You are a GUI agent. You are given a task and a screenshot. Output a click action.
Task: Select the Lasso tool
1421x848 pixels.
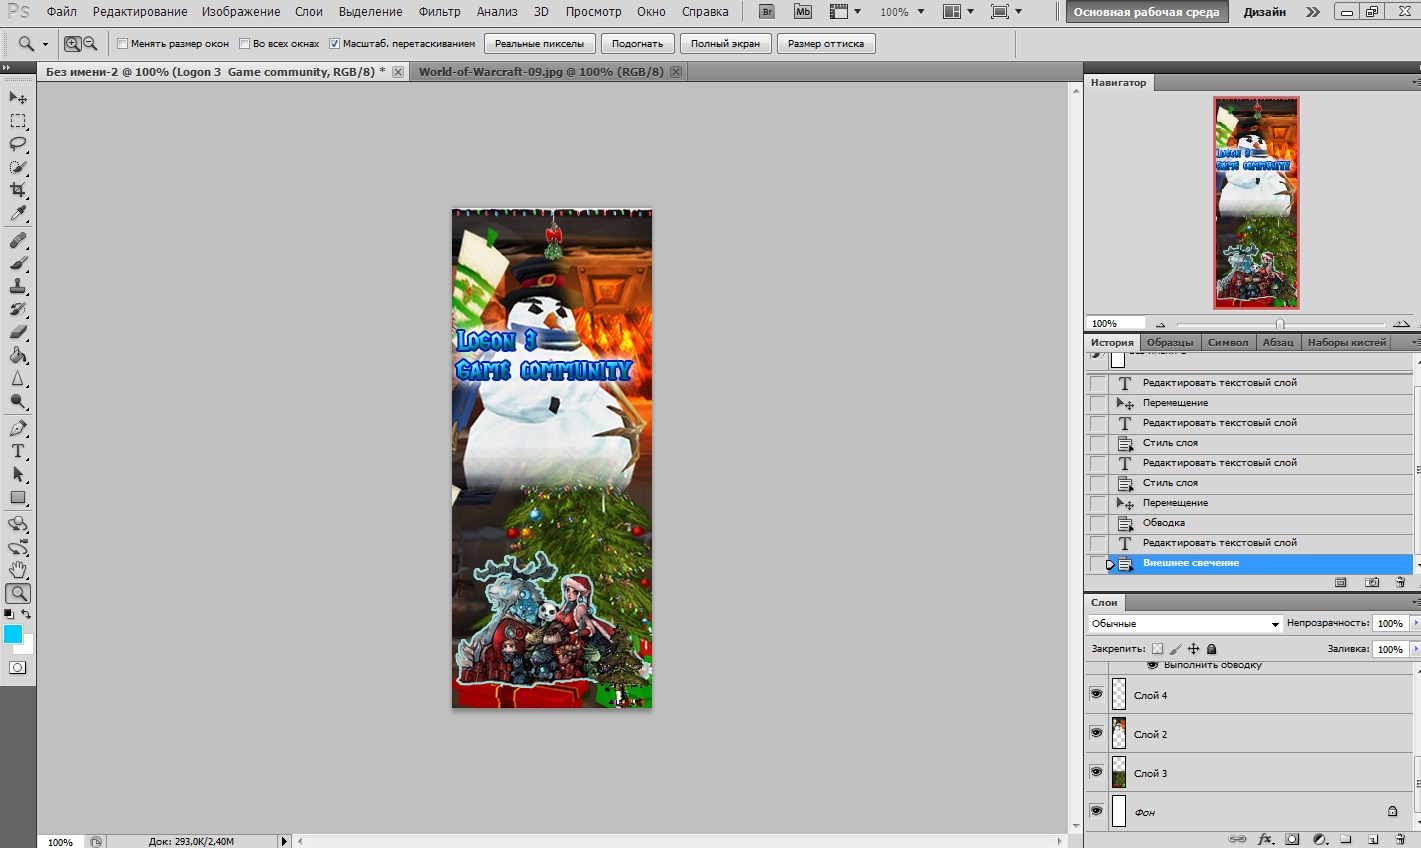(18, 144)
